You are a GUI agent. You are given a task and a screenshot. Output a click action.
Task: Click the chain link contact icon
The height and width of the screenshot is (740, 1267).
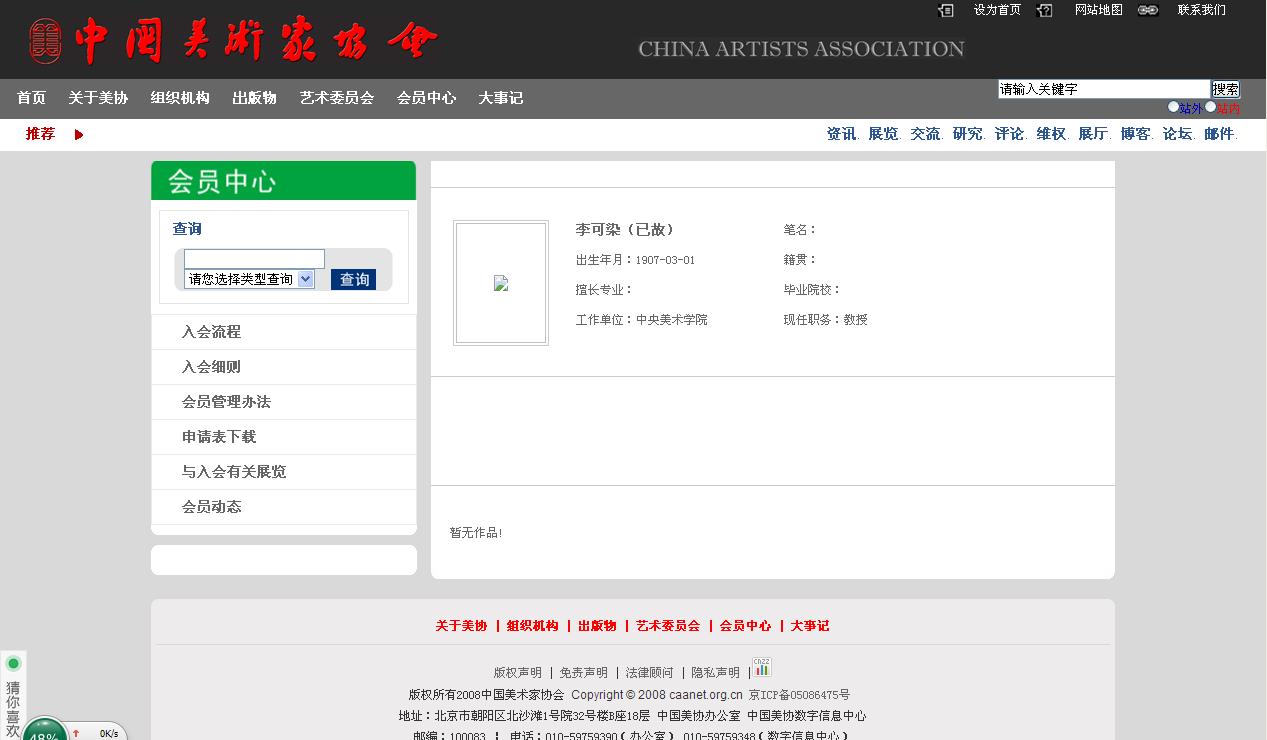[1148, 10]
